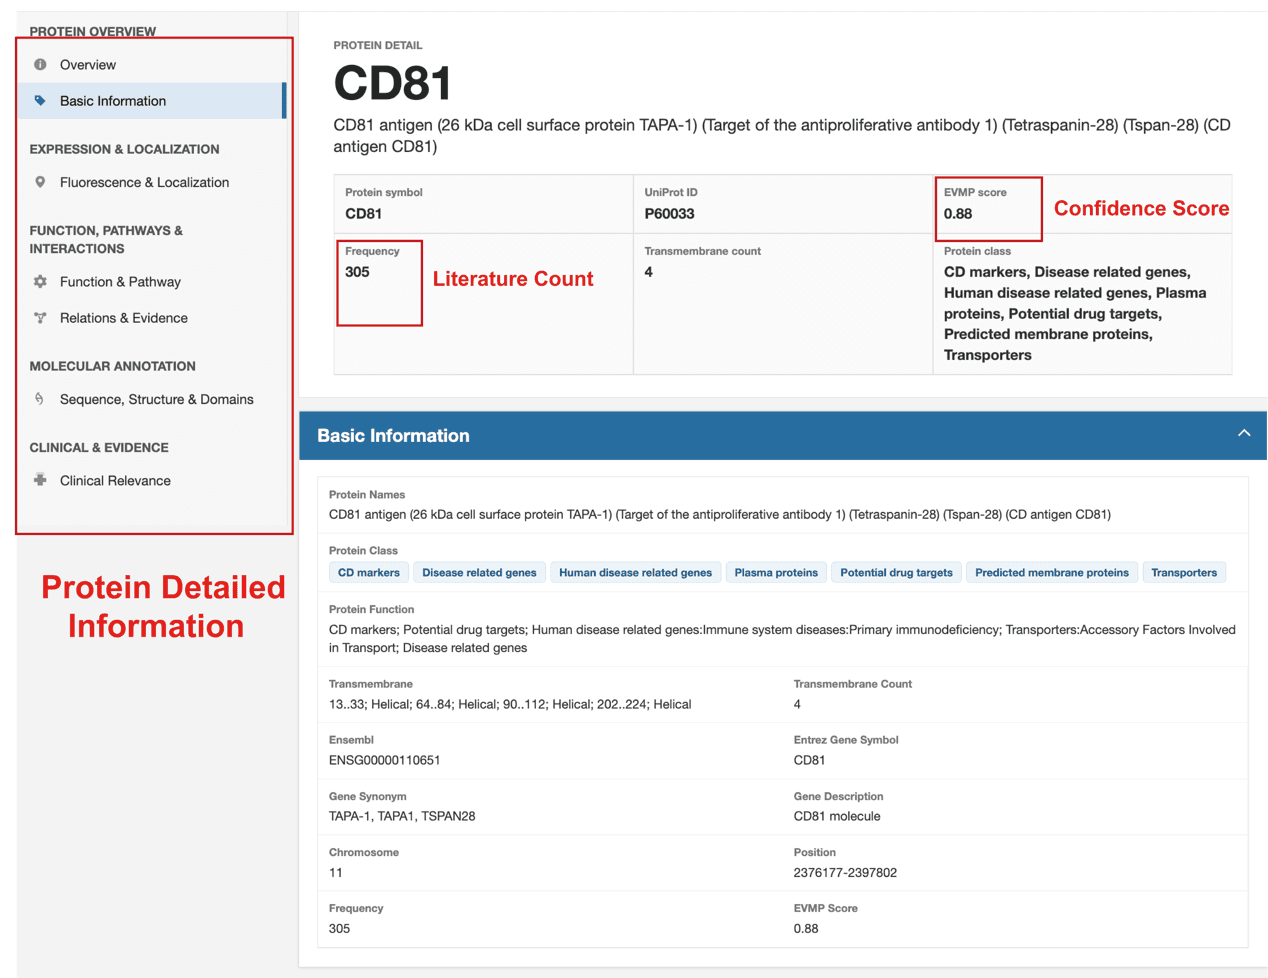Go to Fluorescence & Localization section
The image size is (1268, 978).
pos(152,182)
